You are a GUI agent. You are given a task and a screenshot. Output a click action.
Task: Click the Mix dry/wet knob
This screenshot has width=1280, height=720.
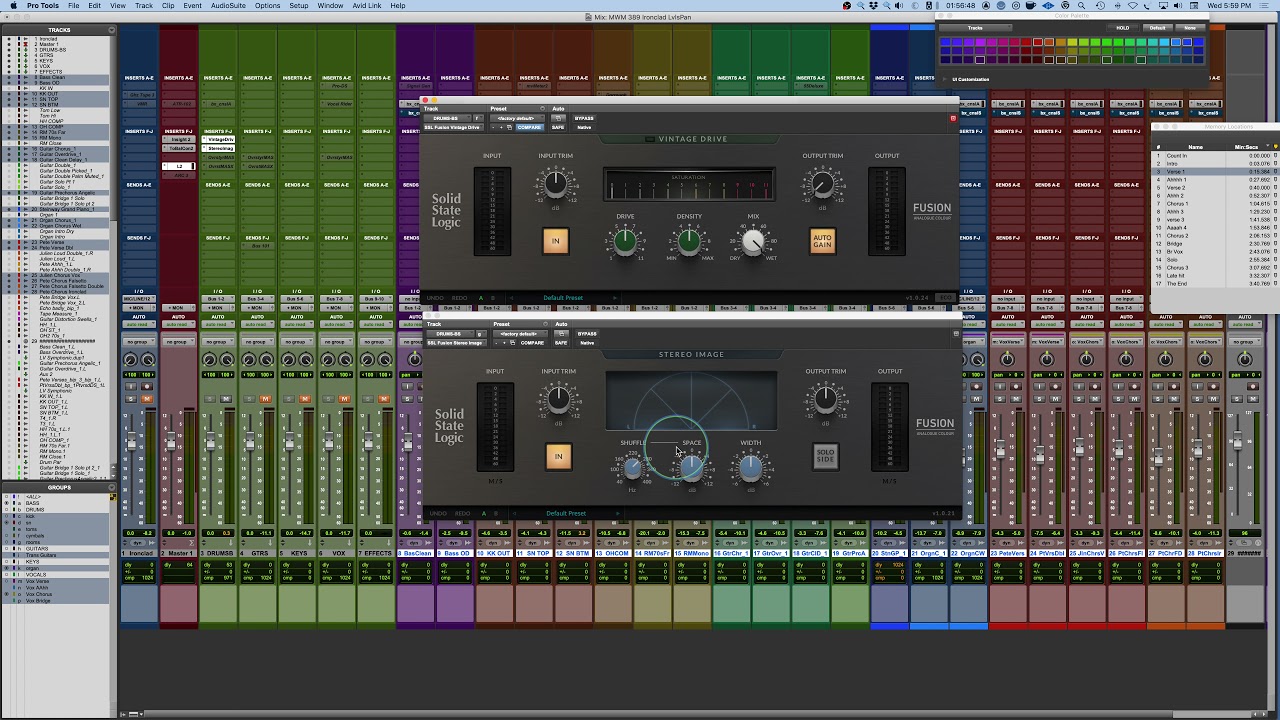(753, 241)
